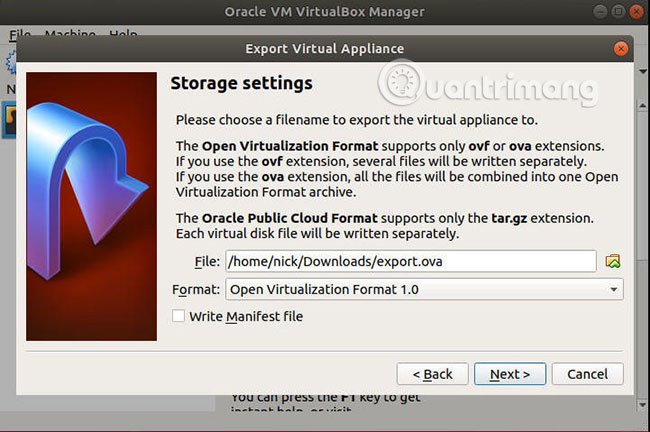Click into the export file path field
This screenshot has width=650, height=432.
(410, 261)
